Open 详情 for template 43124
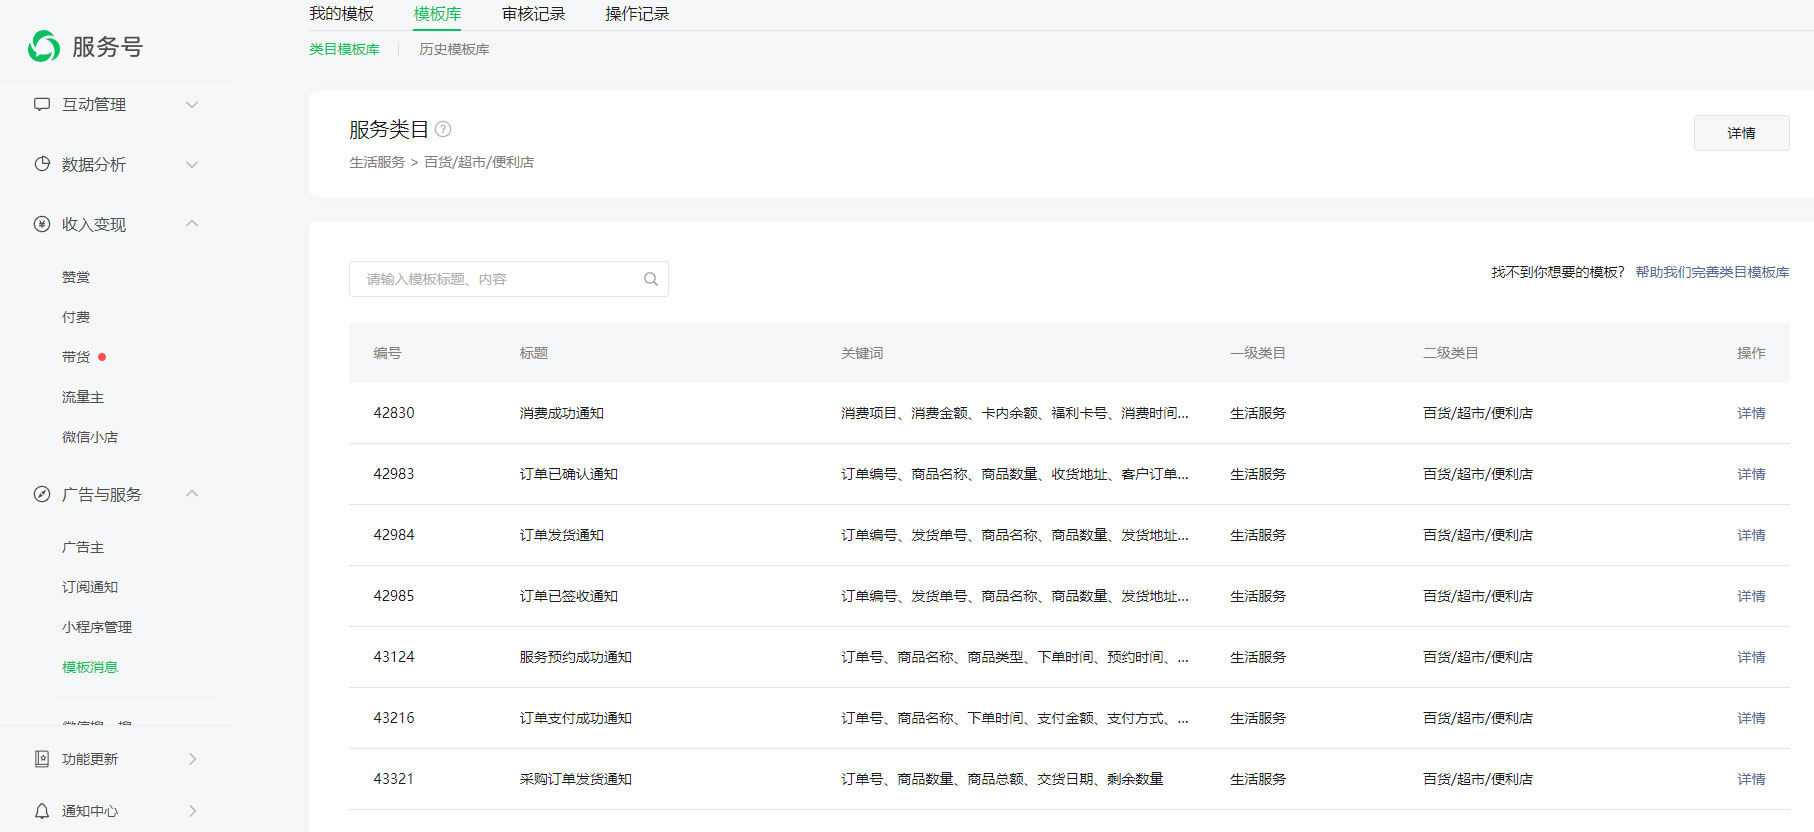Image resolution: width=1814 pixels, height=832 pixels. tap(1751, 657)
